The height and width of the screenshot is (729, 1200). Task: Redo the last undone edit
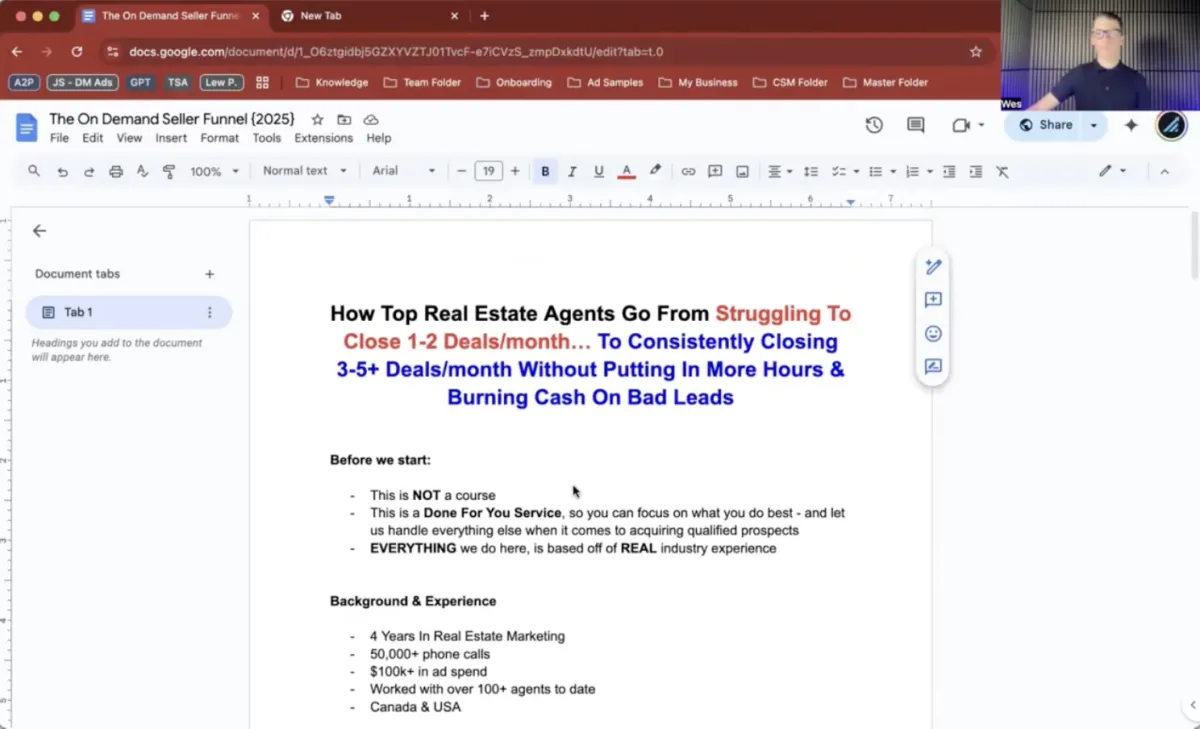click(x=89, y=171)
